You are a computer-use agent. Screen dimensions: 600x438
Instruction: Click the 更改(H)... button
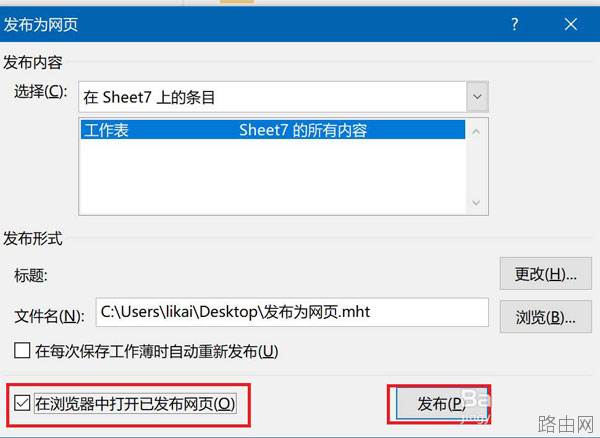[x=546, y=274]
